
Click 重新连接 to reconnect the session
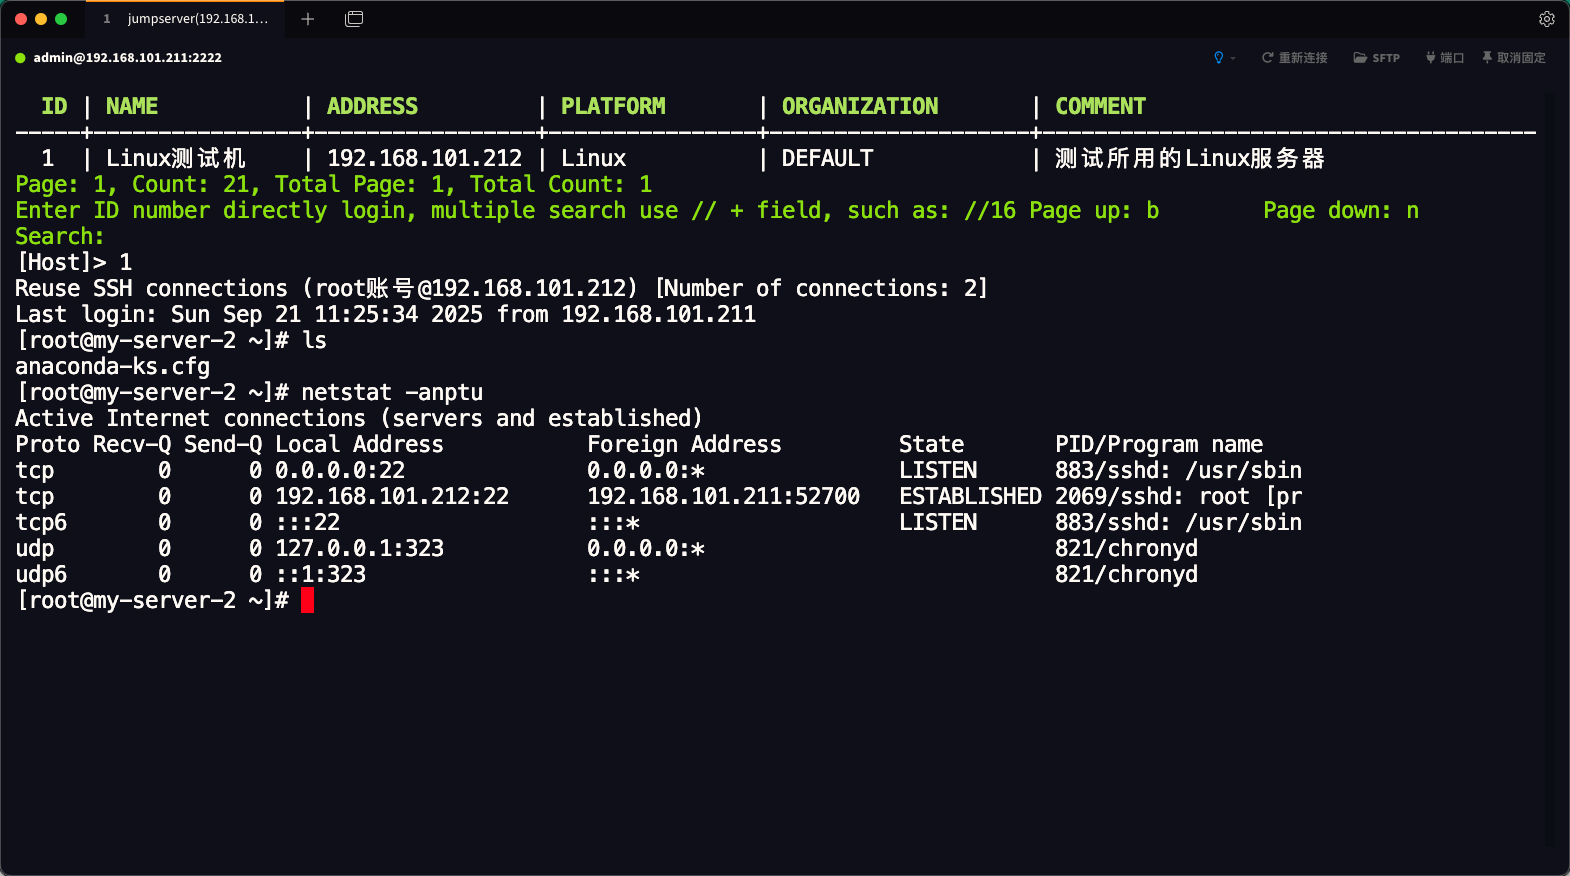[x=1295, y=58]
